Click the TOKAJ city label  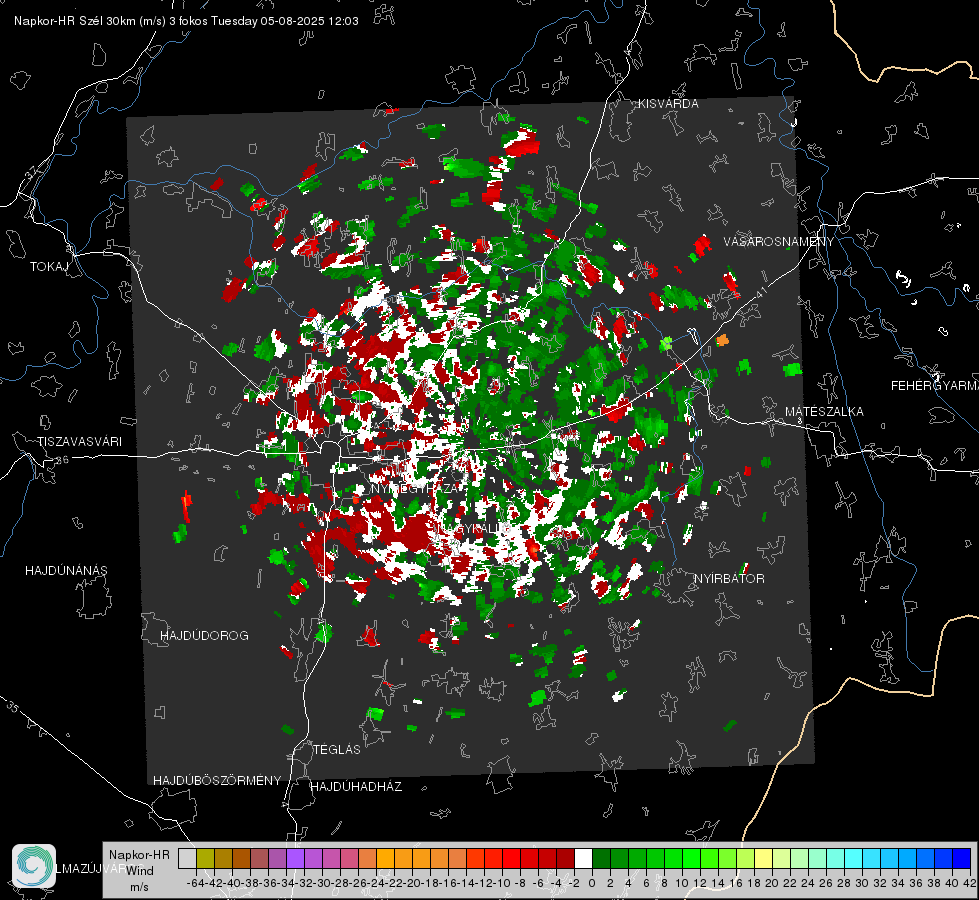click(x=49, y=267)
